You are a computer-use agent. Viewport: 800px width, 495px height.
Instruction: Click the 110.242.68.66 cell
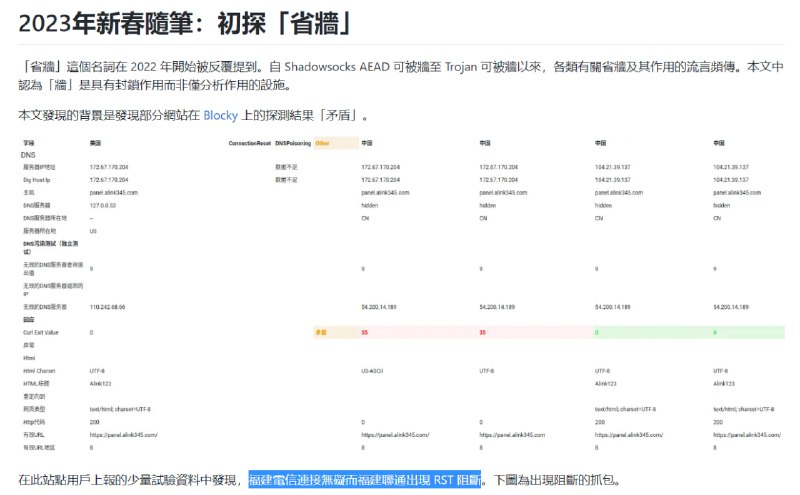[x=107, y=307]
